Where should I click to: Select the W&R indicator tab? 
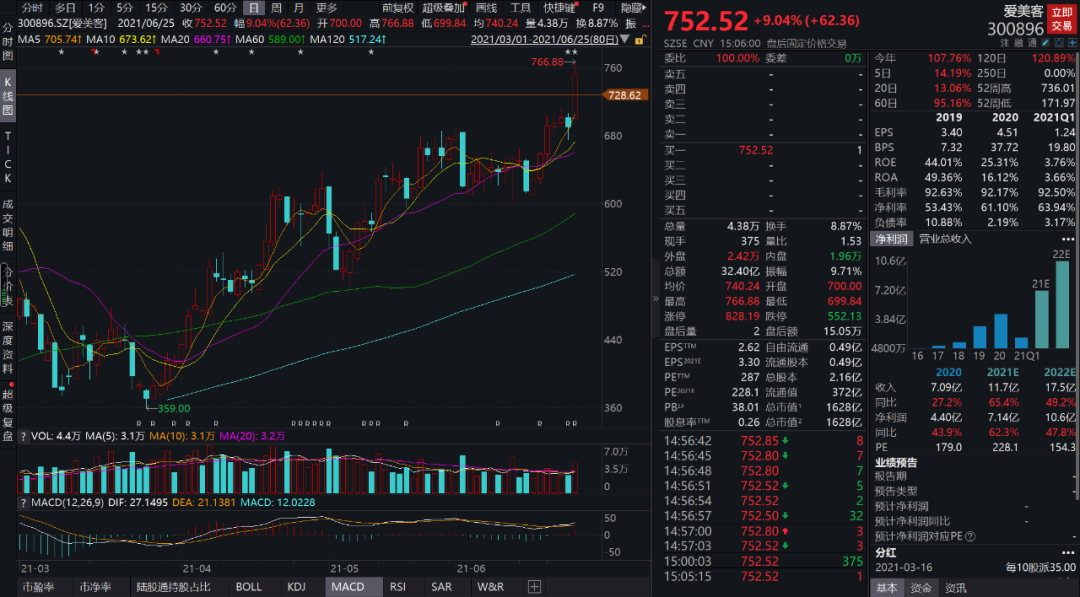point(490,587)
